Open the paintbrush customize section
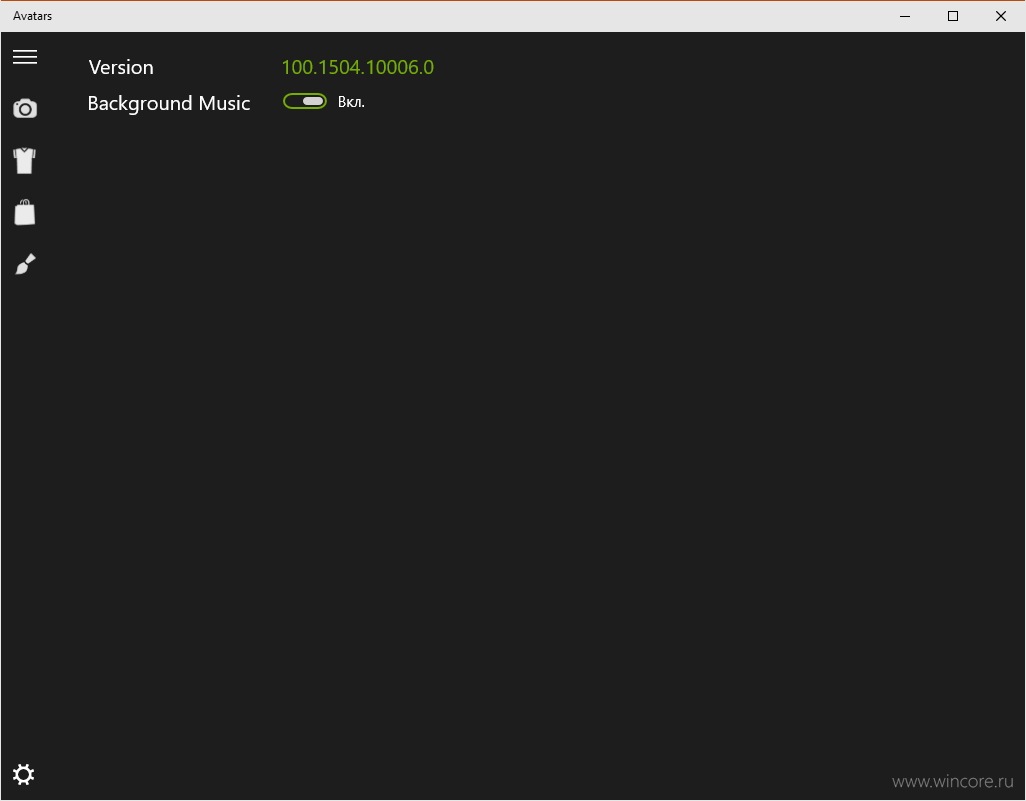This screenshot has width=1026, height=801. (x=26, y=264)
